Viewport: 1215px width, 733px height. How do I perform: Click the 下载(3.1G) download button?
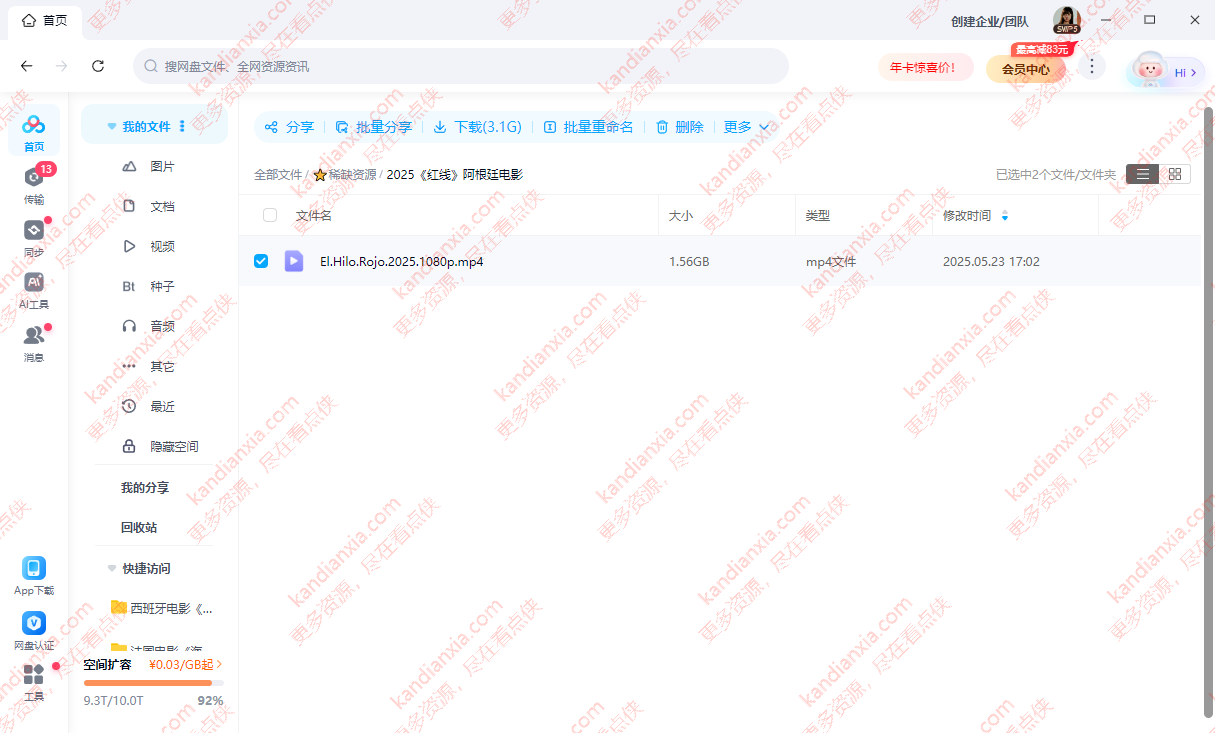coord(478,127)
